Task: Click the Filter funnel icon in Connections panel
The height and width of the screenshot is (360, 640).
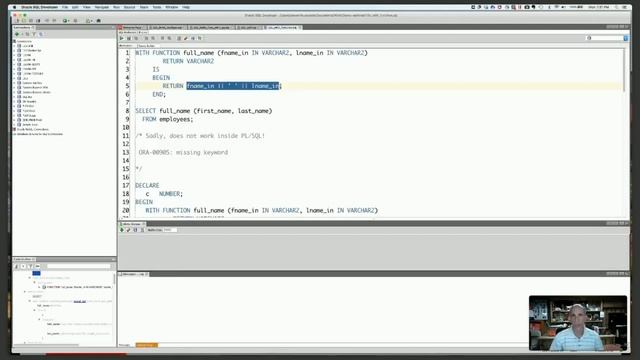Action: pyautogui.click(x=34, y=34)
